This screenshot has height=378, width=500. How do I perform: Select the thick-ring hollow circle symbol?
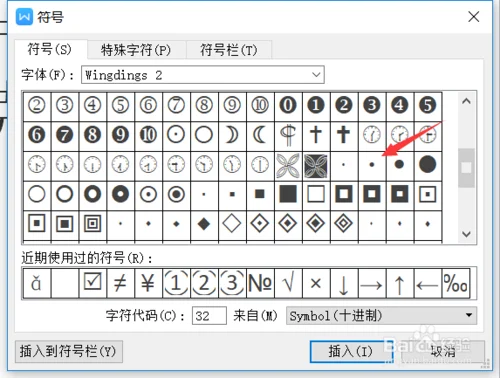[x=93, y=194]
